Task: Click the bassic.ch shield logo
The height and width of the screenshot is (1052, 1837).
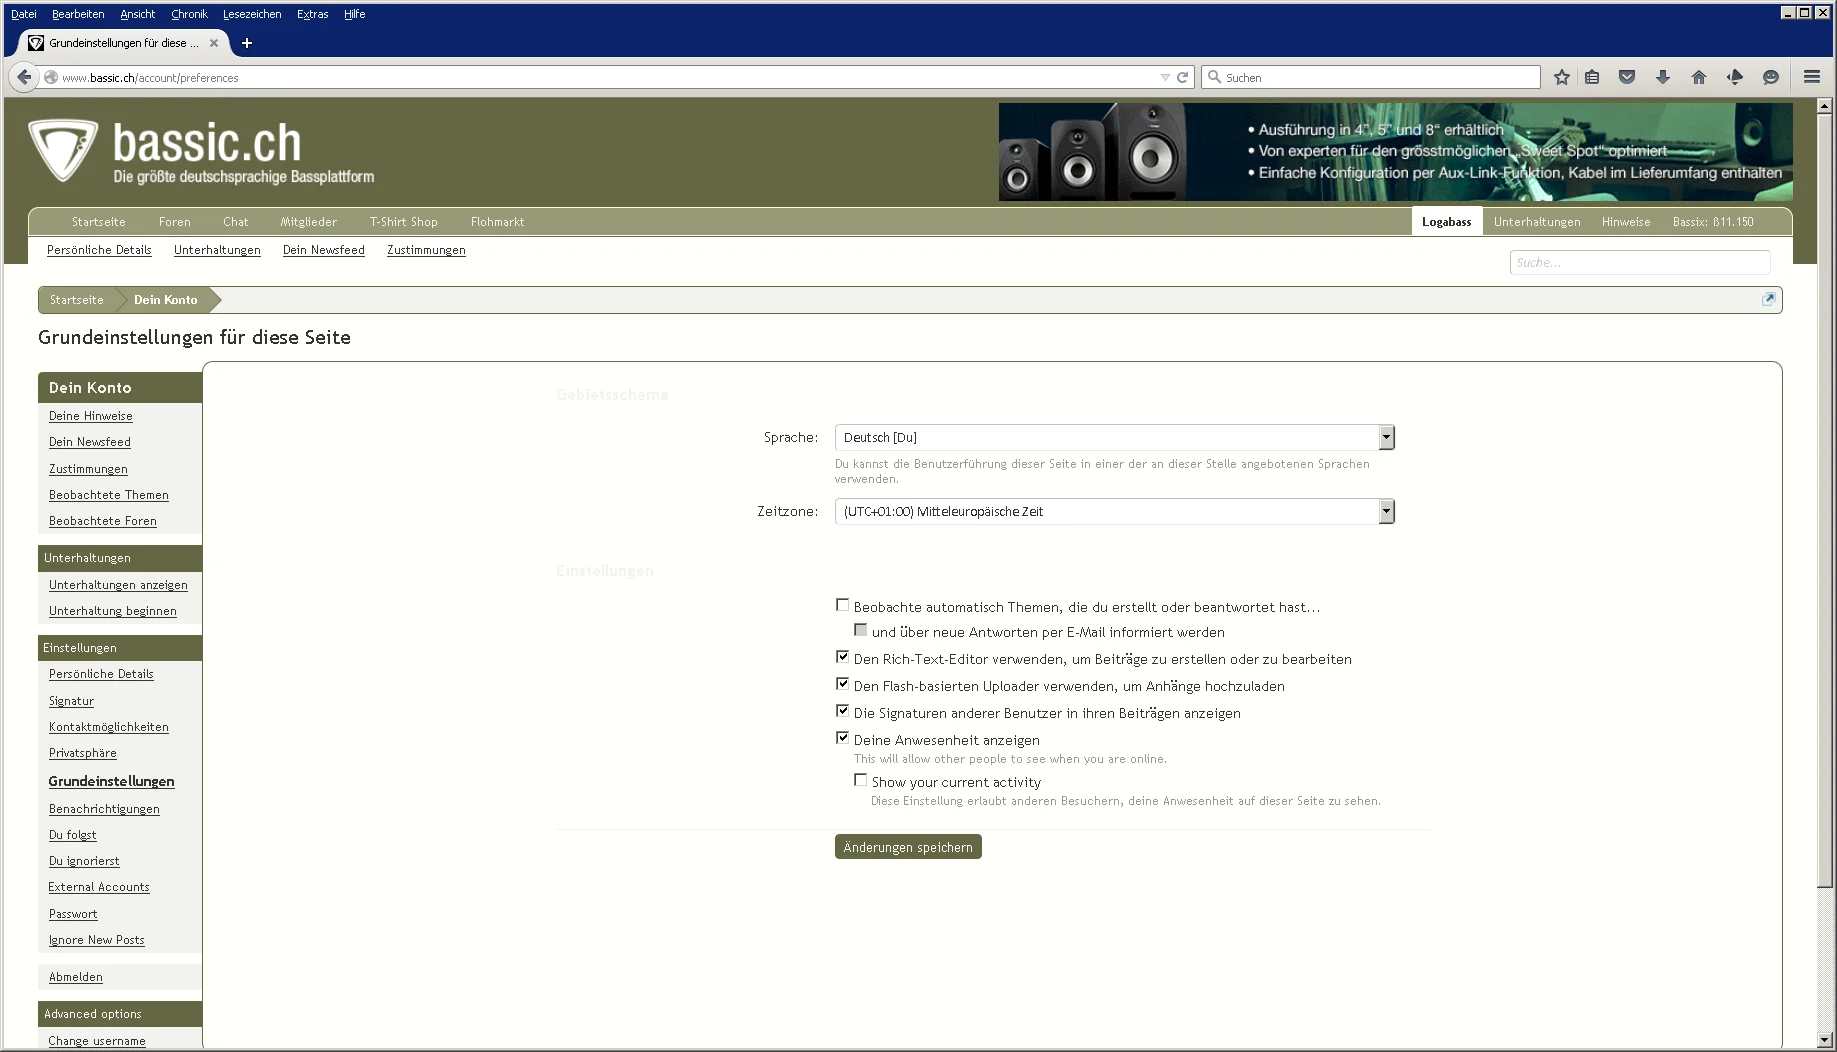Action: coord(62,150)
